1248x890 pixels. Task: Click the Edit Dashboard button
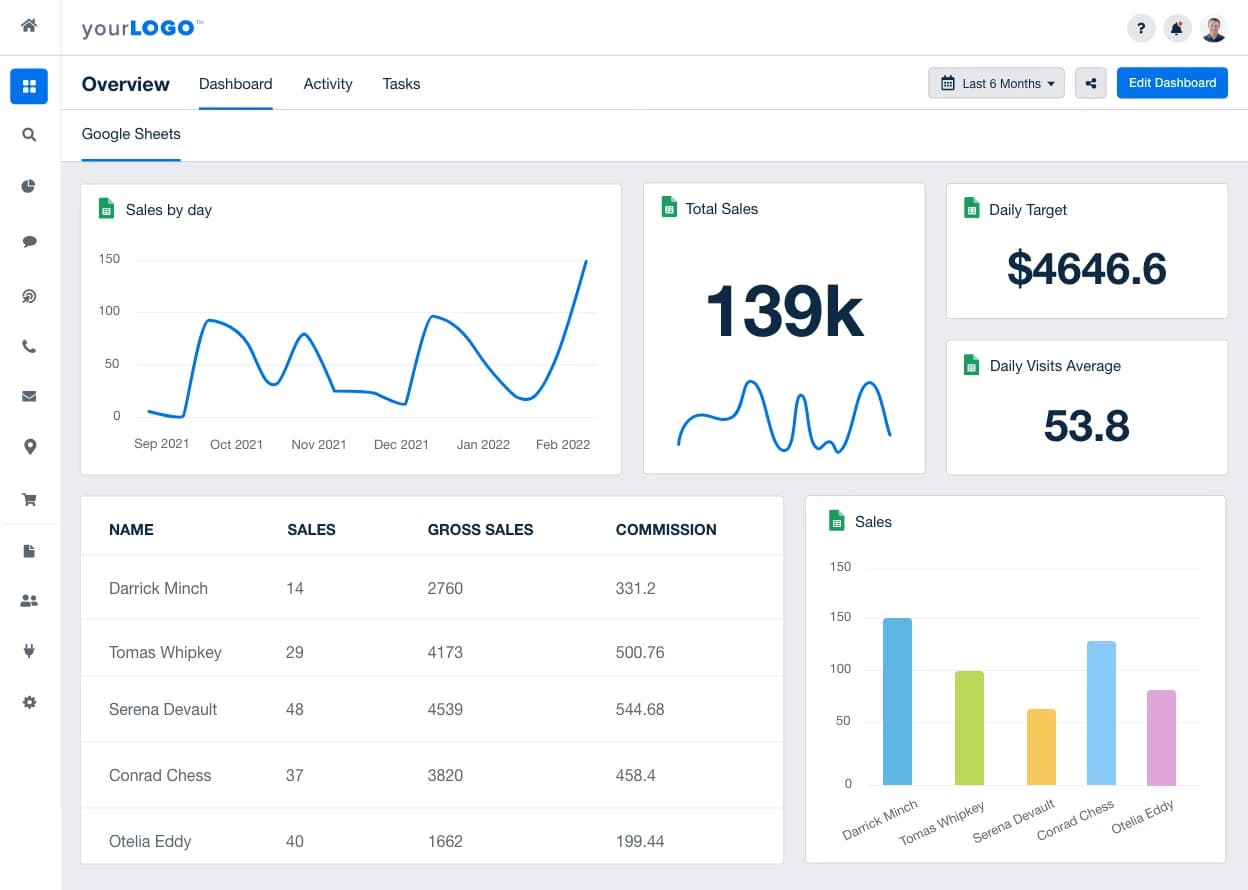click(1172, 83)
